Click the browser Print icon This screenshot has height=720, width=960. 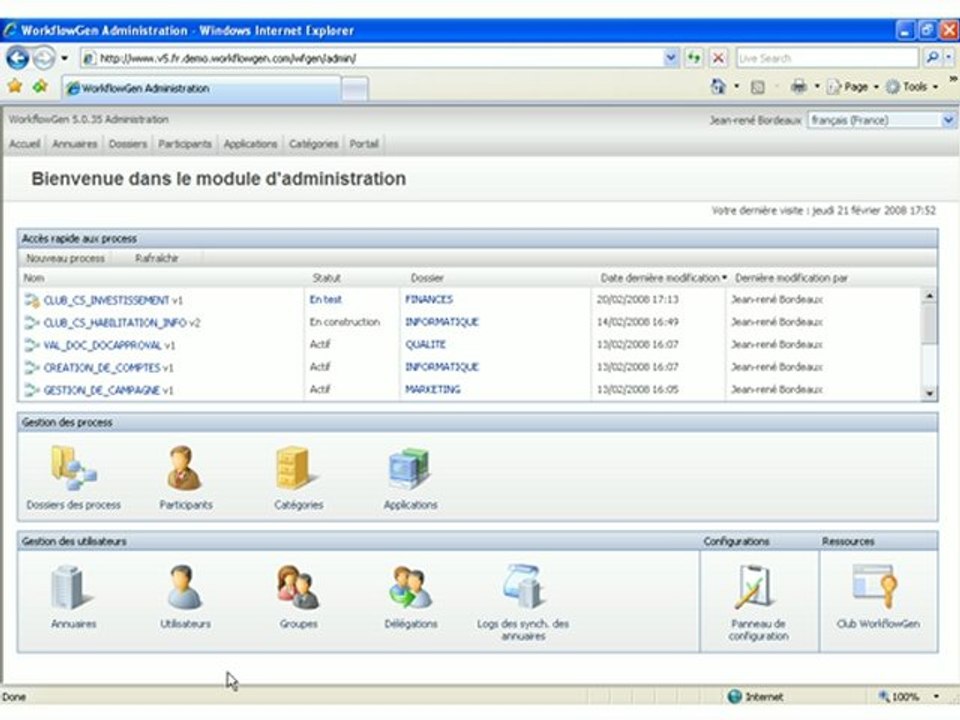coord(798,86)
